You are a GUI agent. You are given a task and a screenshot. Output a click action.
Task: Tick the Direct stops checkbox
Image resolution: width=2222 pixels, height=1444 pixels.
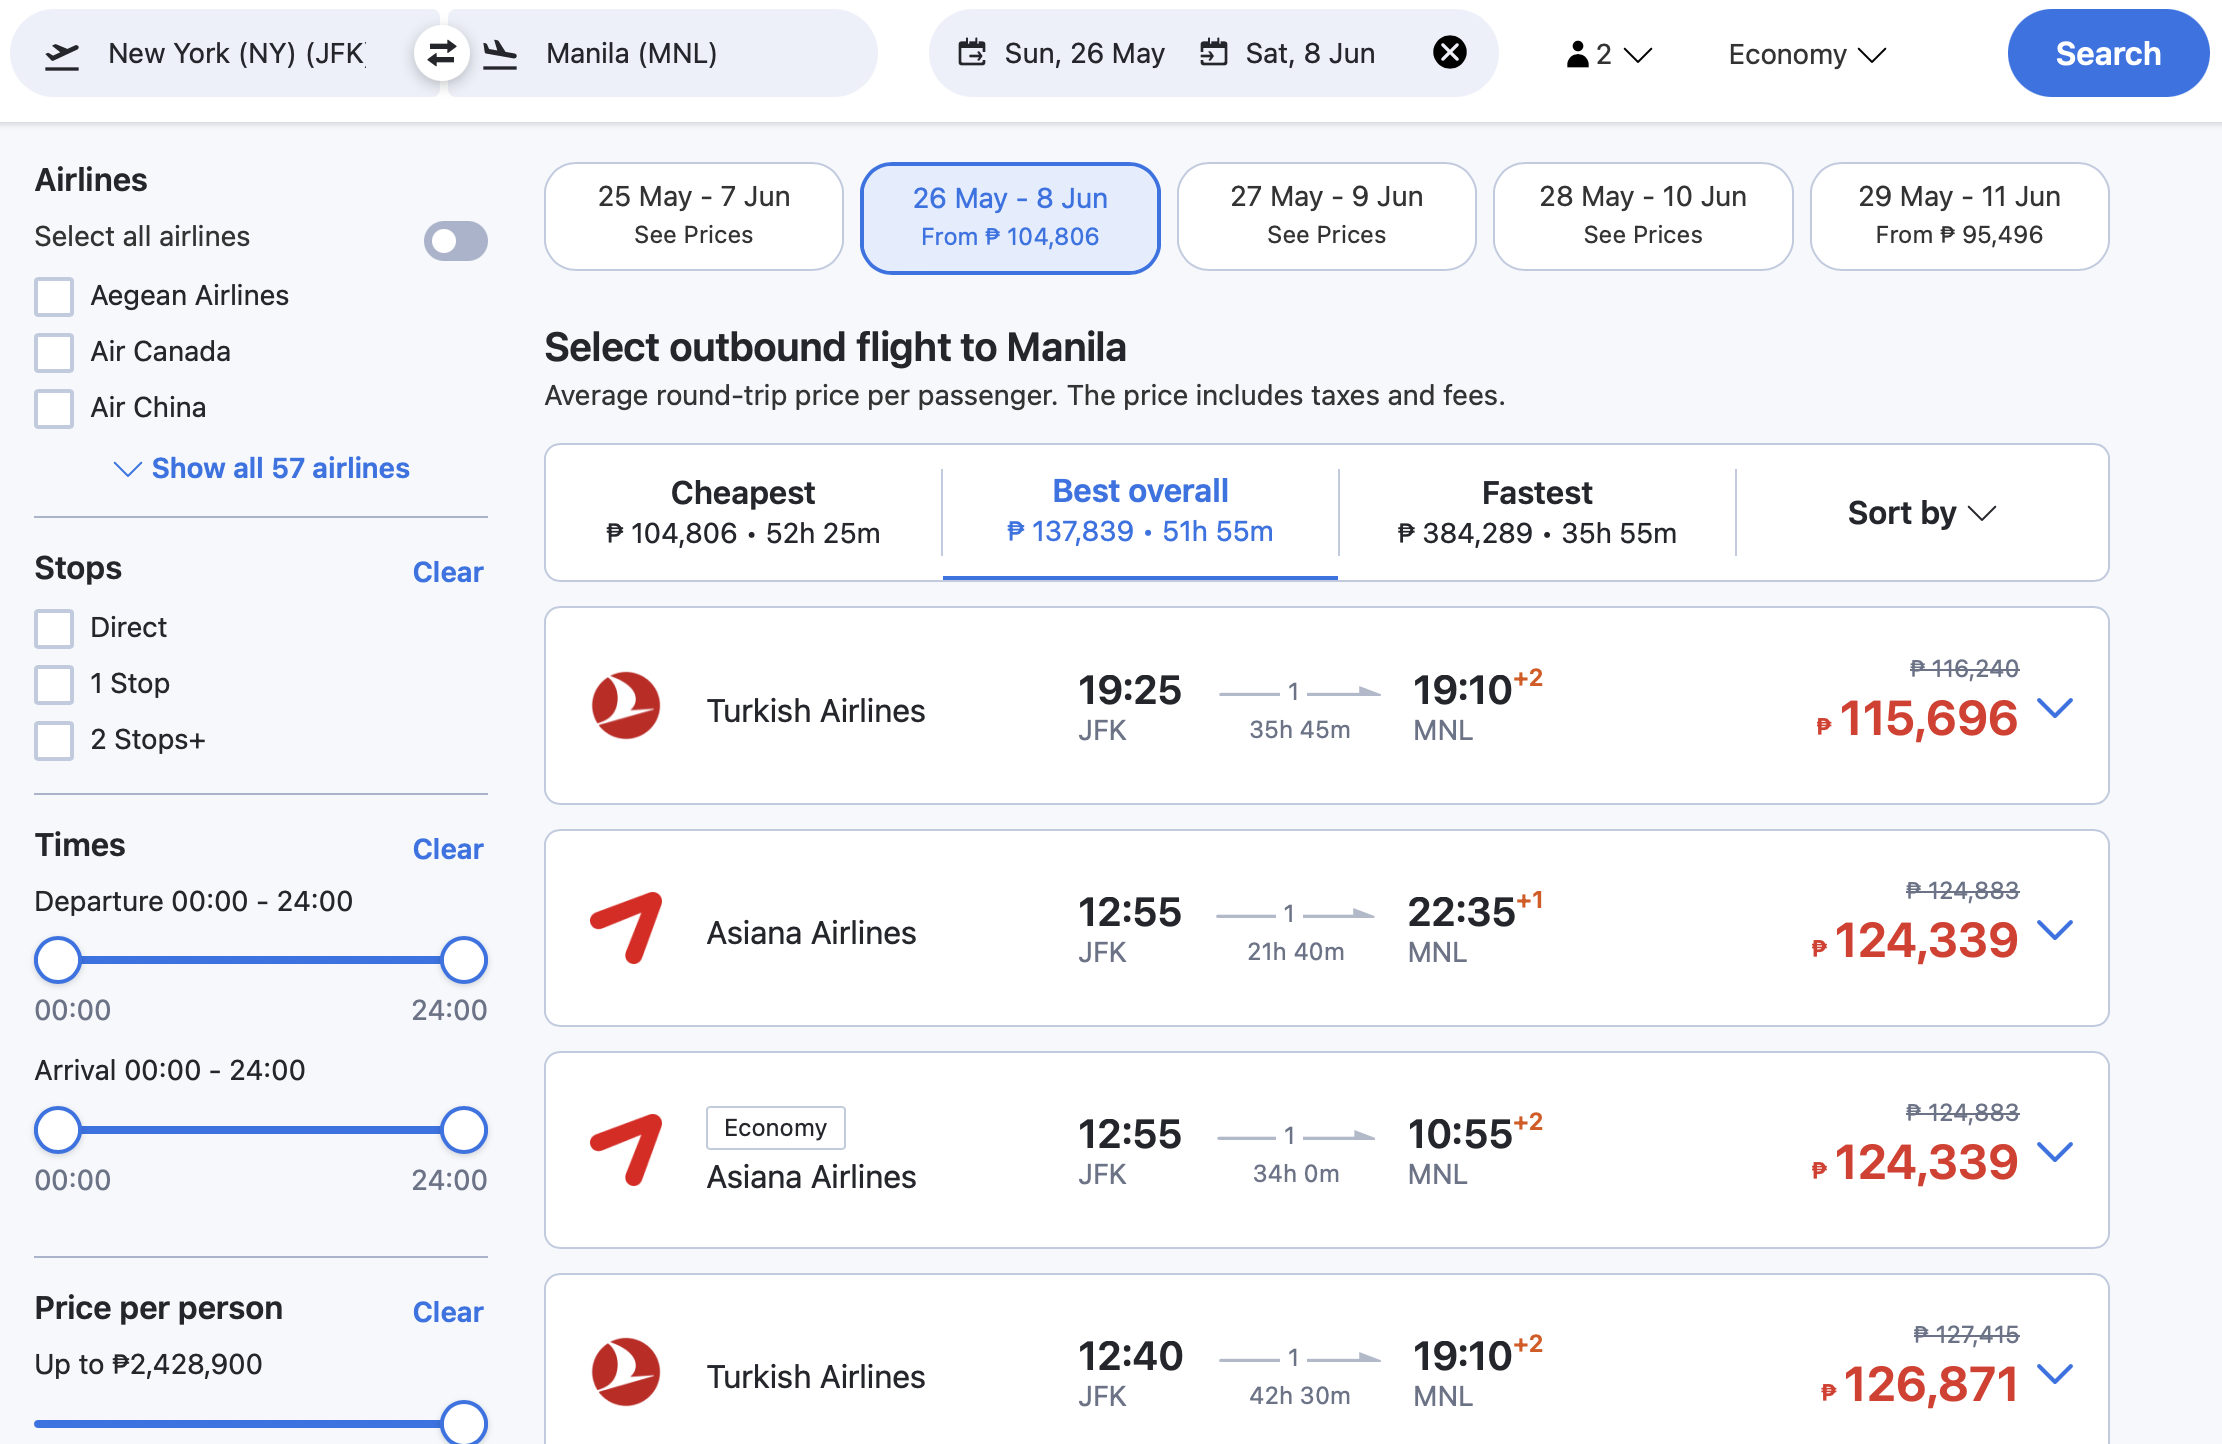(x=54, y=628)
